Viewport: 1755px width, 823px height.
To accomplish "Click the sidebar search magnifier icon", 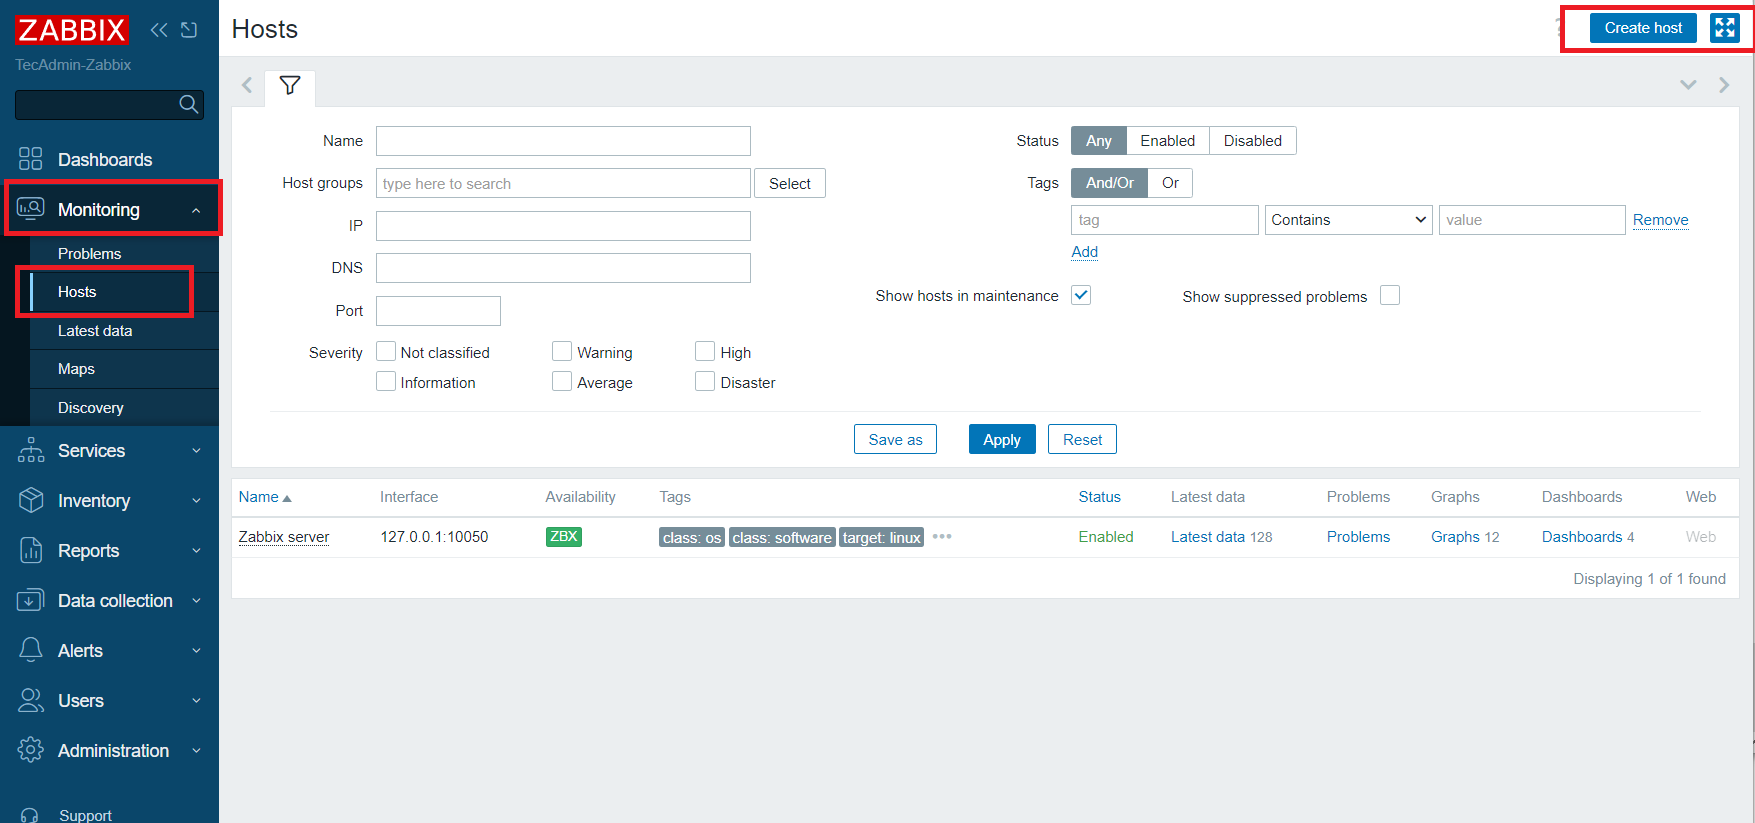I will (x=188, y=105).
